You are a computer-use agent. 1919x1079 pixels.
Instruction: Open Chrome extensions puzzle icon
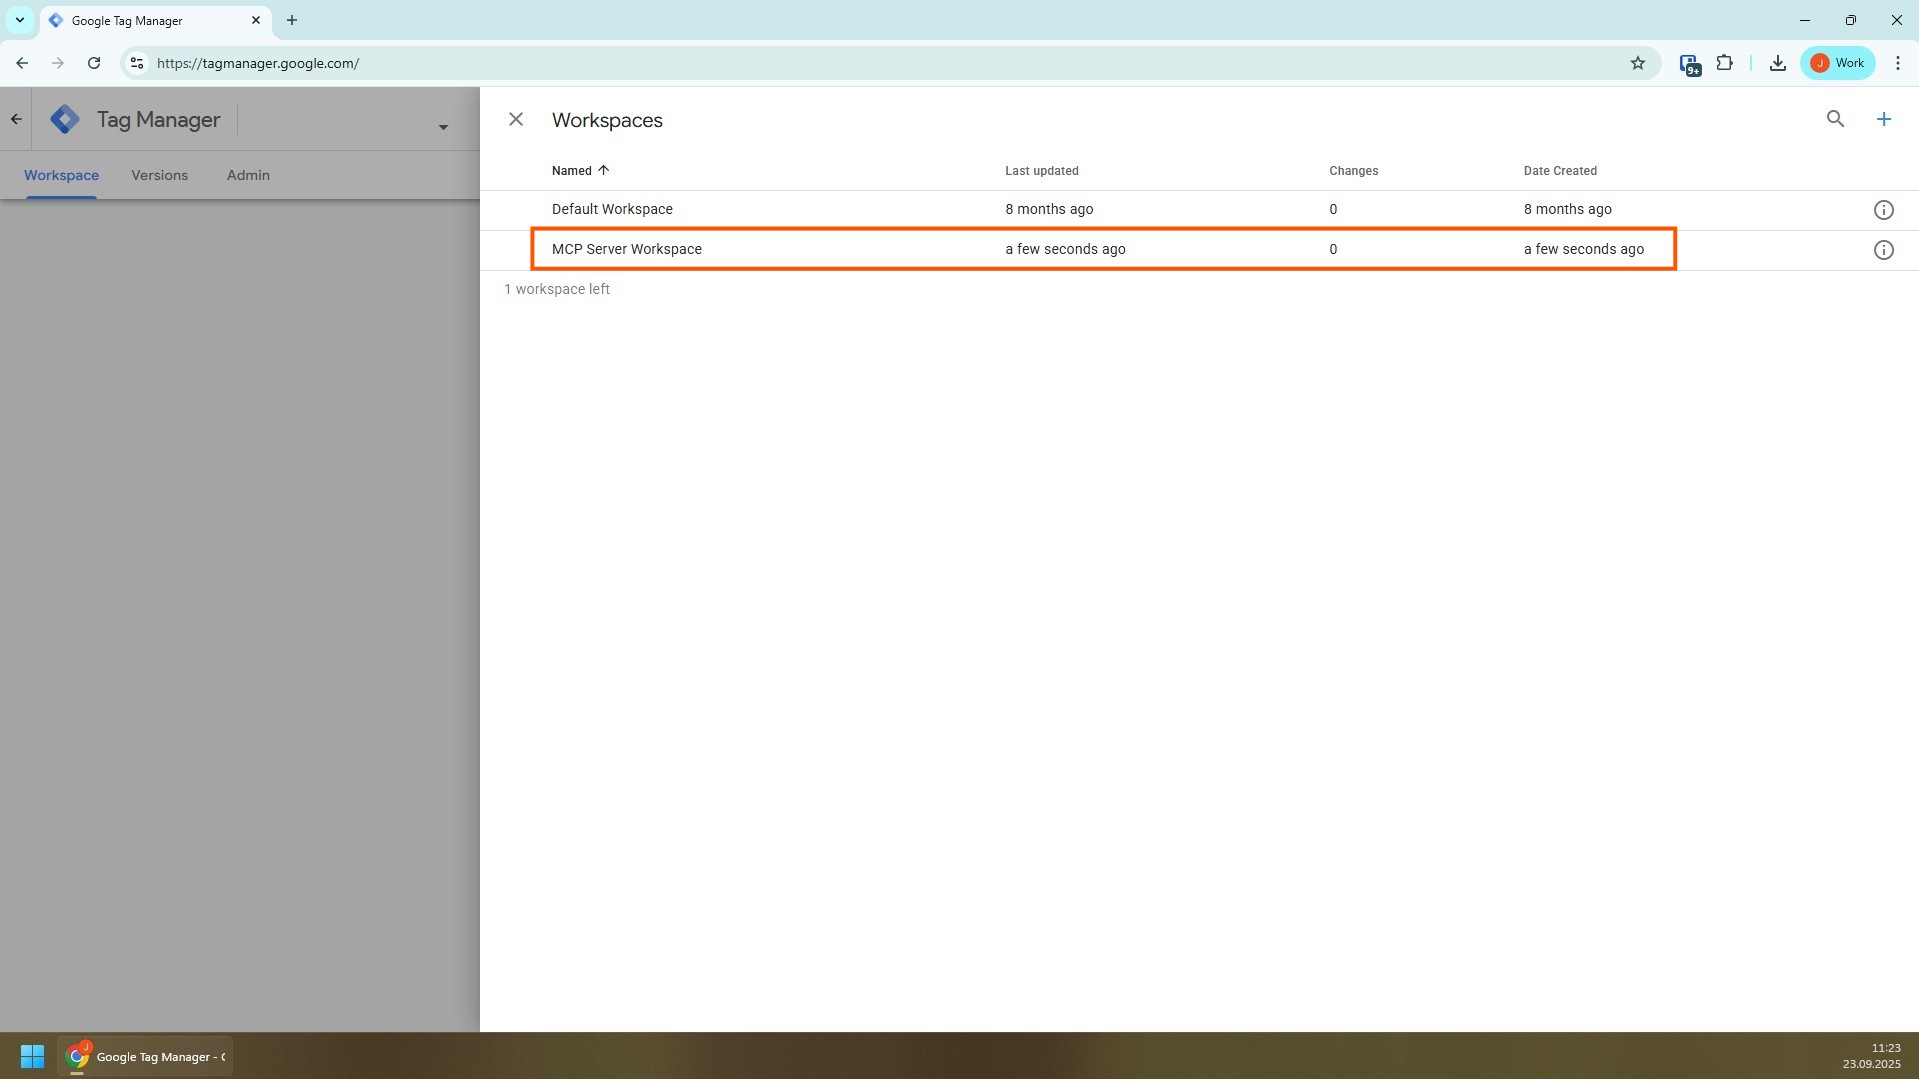click(x=1724, y=63)
